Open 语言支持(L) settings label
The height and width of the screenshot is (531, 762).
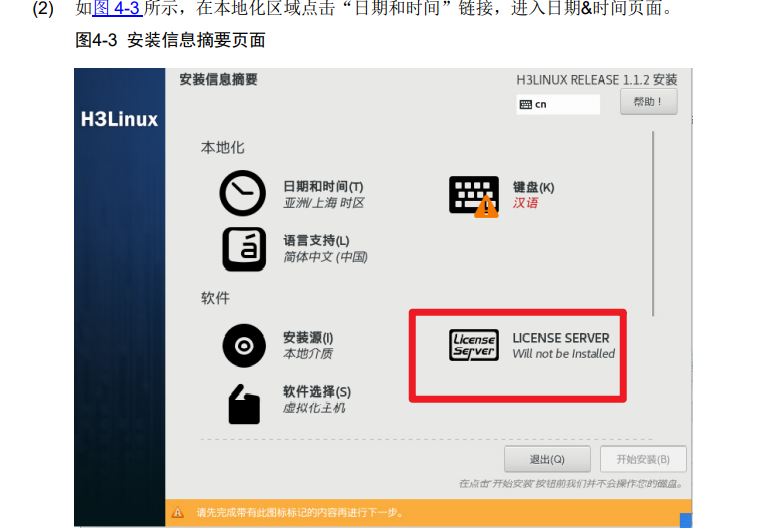tap(316, 240)
